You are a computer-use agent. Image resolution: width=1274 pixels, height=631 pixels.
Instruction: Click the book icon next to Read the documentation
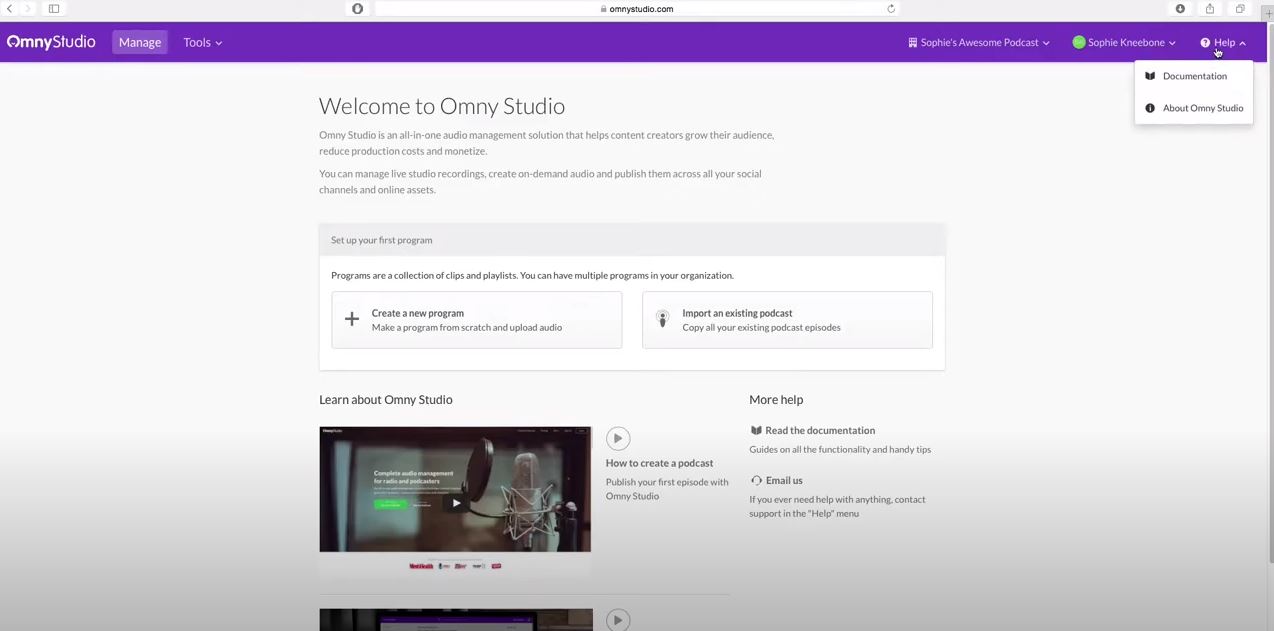point(756,431)
